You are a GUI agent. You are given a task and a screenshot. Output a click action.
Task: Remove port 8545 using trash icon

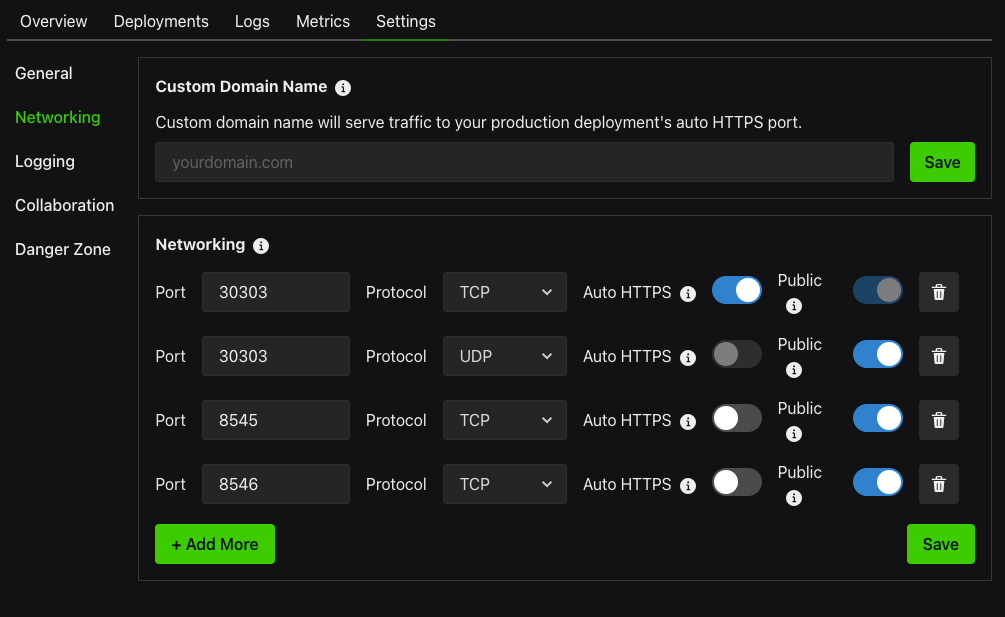click(938, 420)
